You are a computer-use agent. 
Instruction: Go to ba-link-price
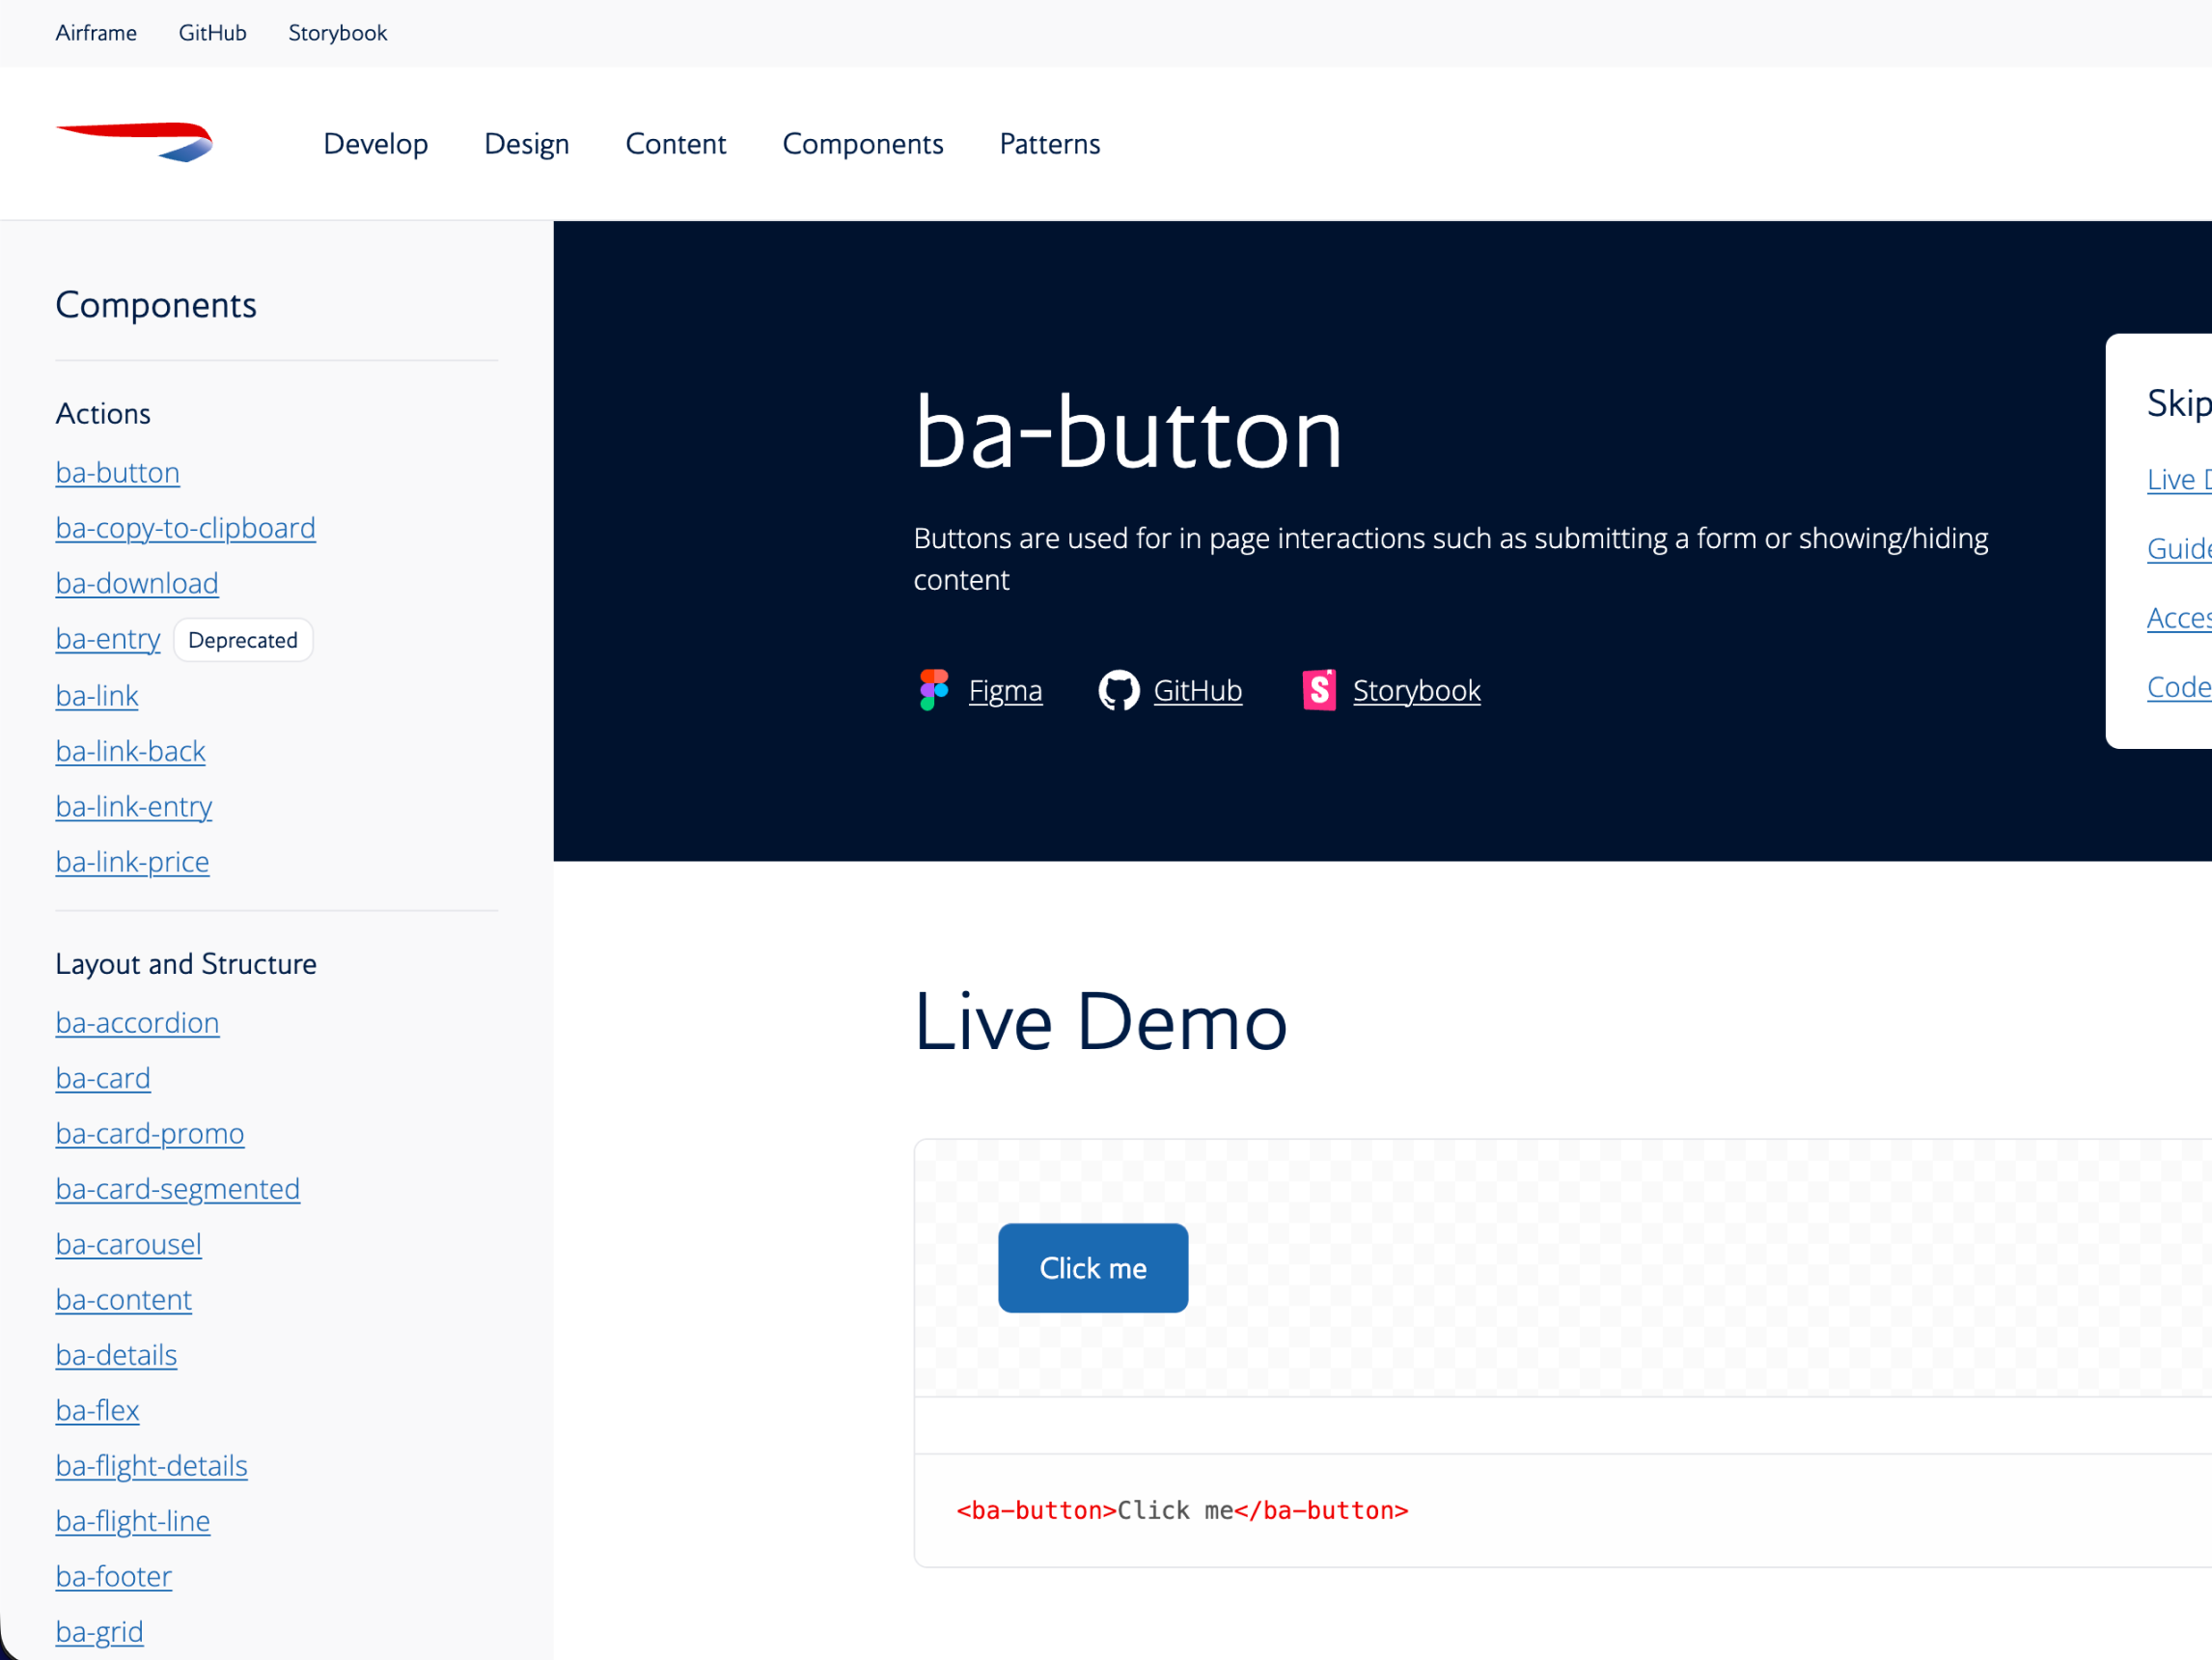[x=133, y=862]
